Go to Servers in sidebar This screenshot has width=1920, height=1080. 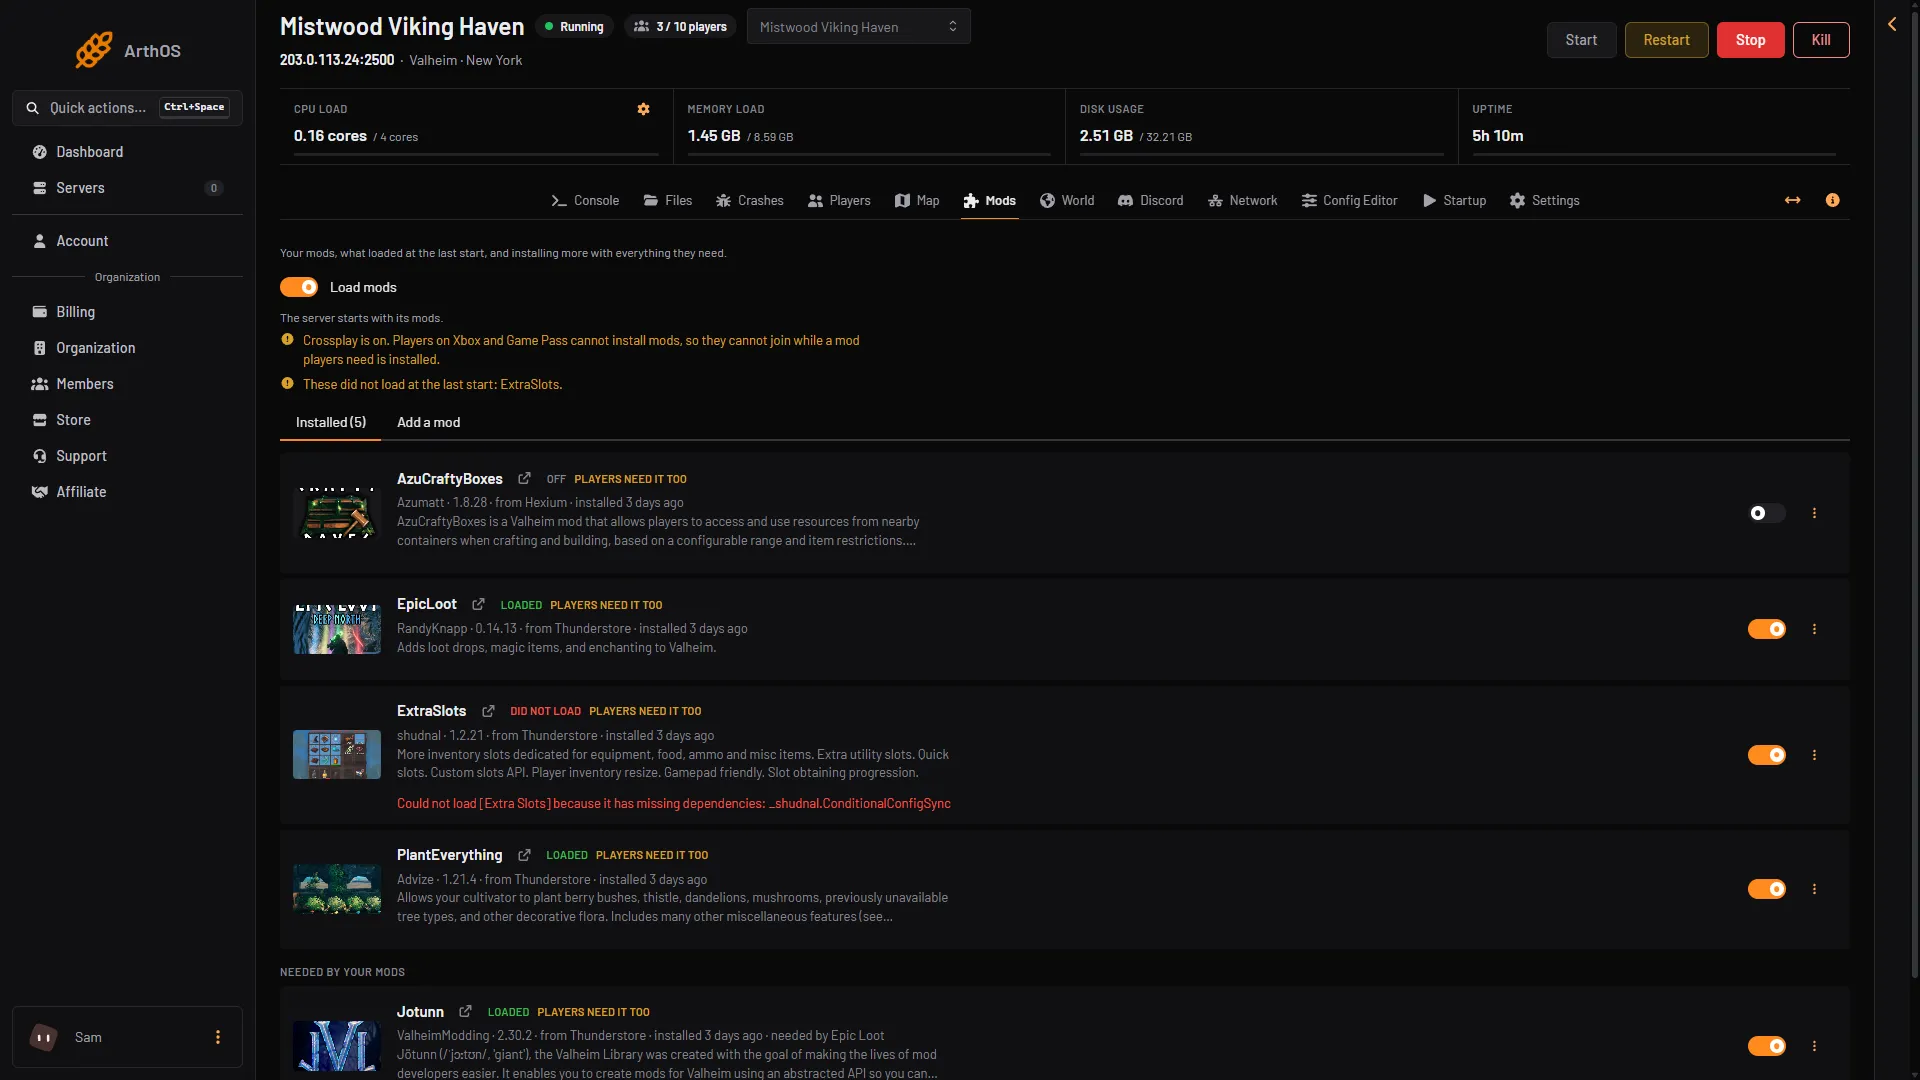pyautogui.click(x=128, y=188)
